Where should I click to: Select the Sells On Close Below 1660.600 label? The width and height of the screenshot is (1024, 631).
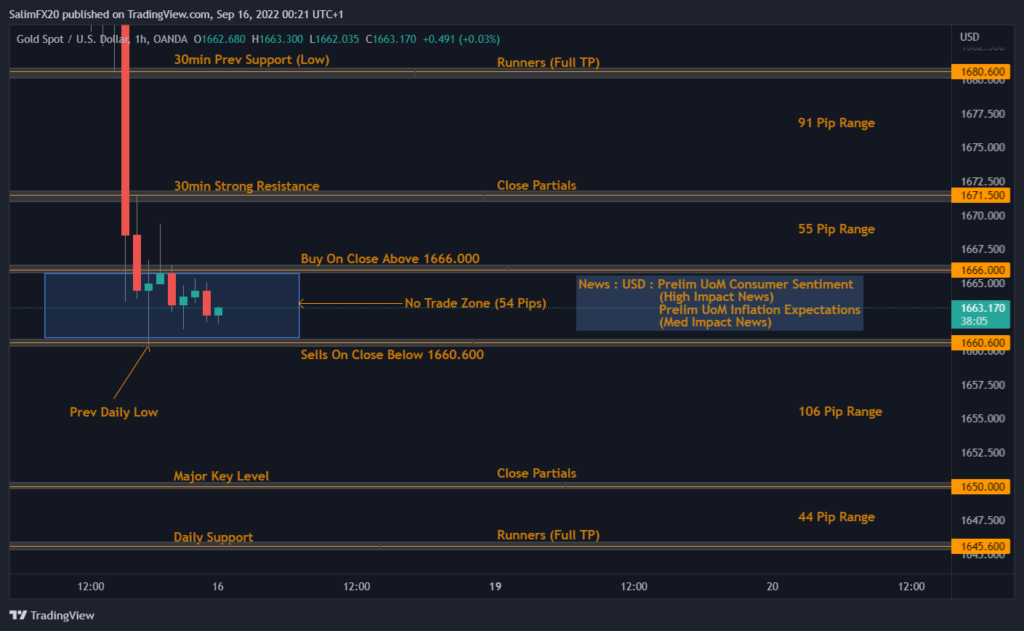pyautogui.click(x=392, y=354)
